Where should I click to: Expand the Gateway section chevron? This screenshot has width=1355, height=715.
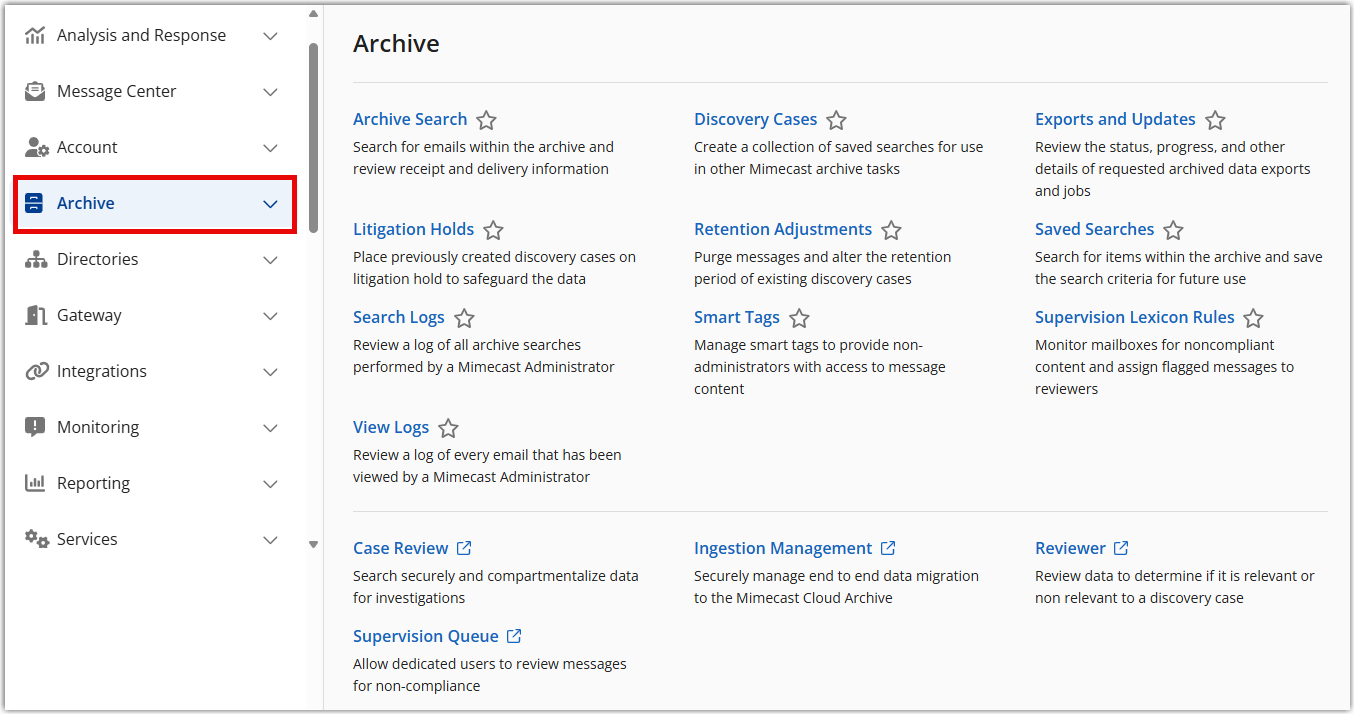click(x=270, y=316)
